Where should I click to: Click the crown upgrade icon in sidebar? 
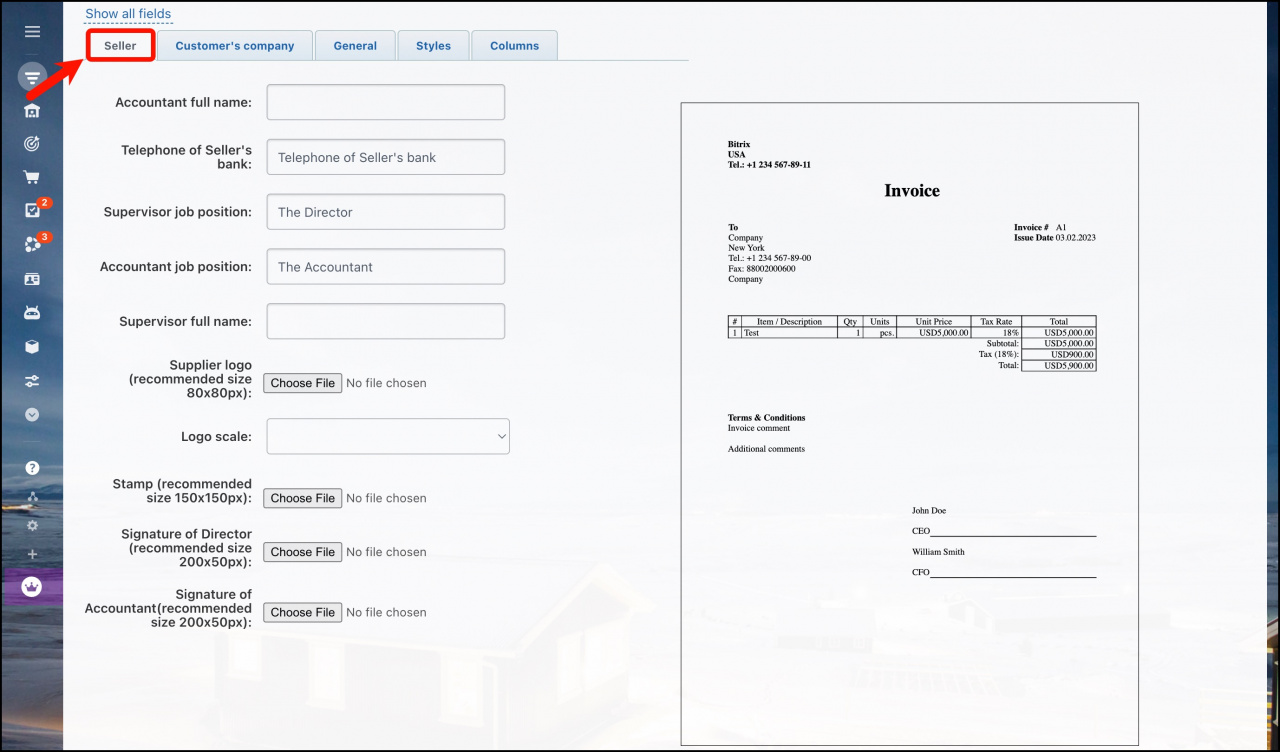click(x=32, y=587)
